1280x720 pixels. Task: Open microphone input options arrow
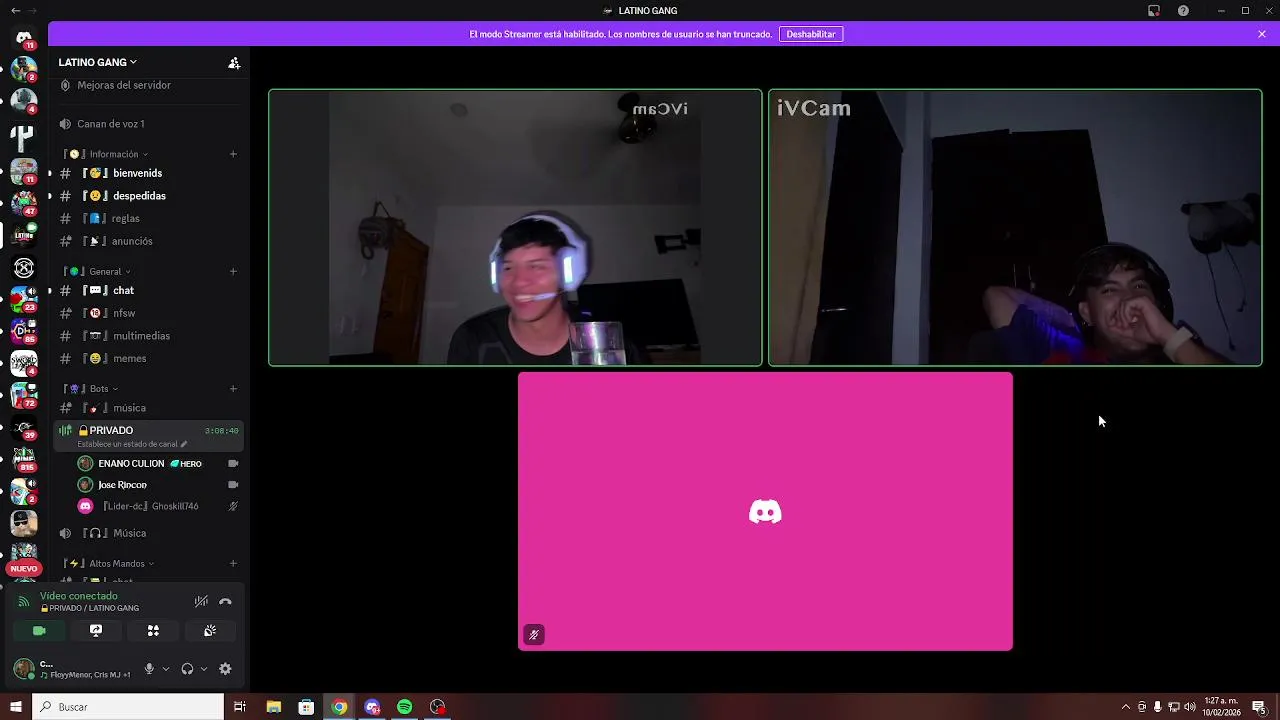(166, 669)
